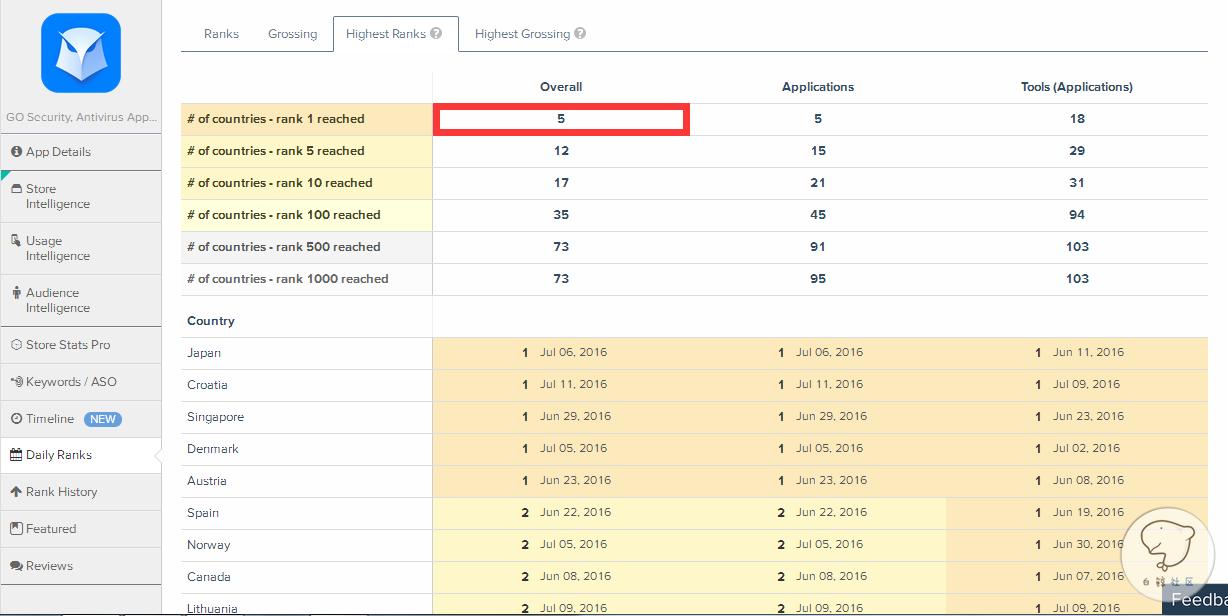Open Audience Intelligence section
This screenshot has width=1228, height=616.
click(58, 300)
